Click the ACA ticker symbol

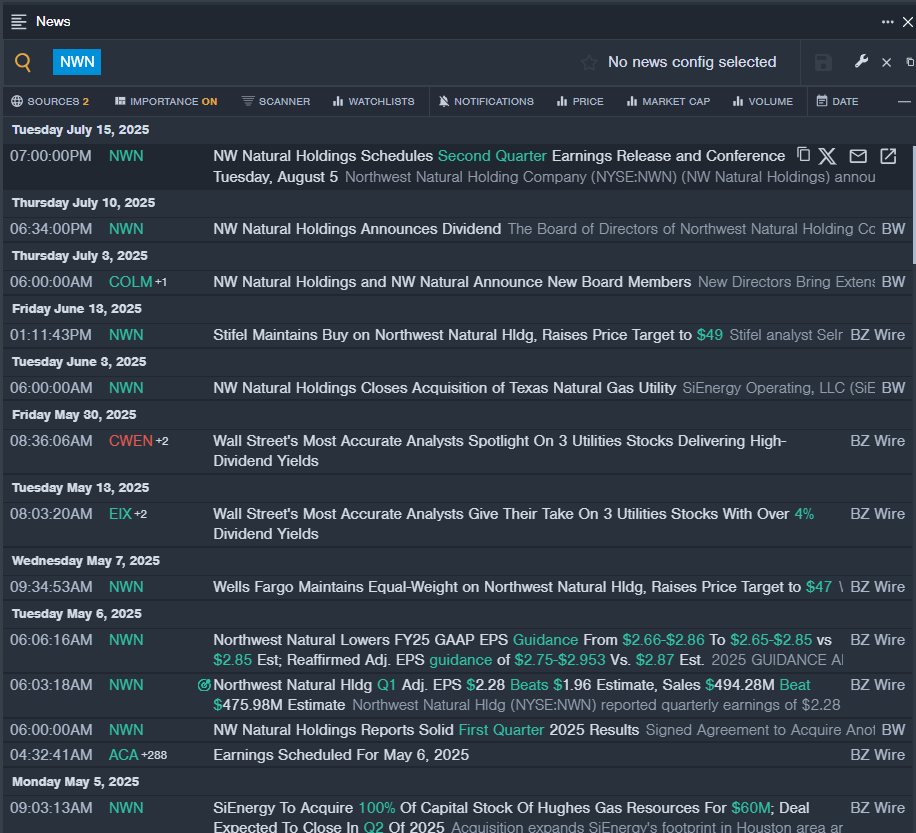[123, 755]
